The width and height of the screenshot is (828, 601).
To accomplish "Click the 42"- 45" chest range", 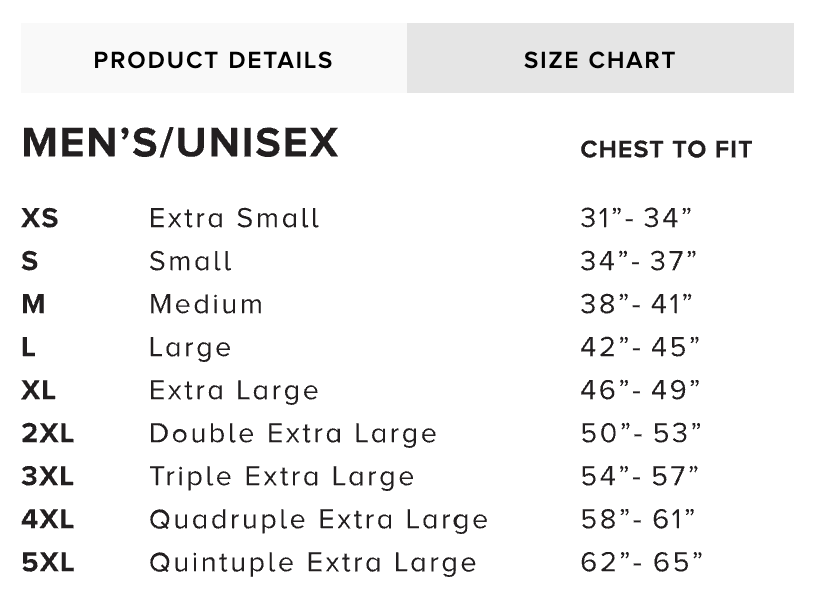I will click(641, 347).
